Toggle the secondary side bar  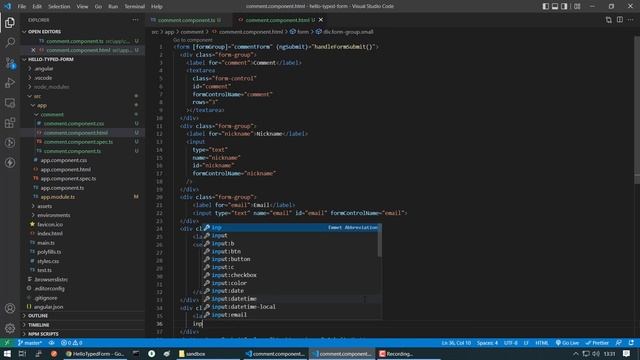[564, 6]
